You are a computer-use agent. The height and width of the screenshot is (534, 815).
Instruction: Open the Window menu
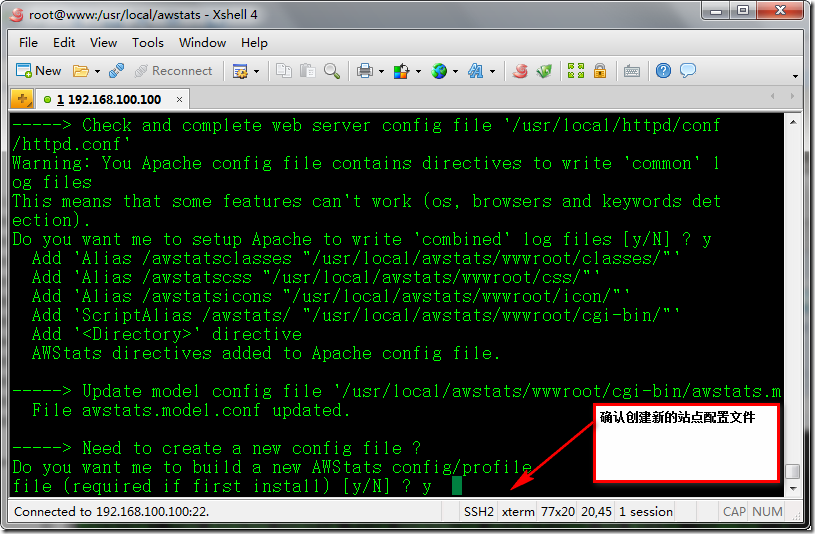pyautogui.click(x=202, y=43)
